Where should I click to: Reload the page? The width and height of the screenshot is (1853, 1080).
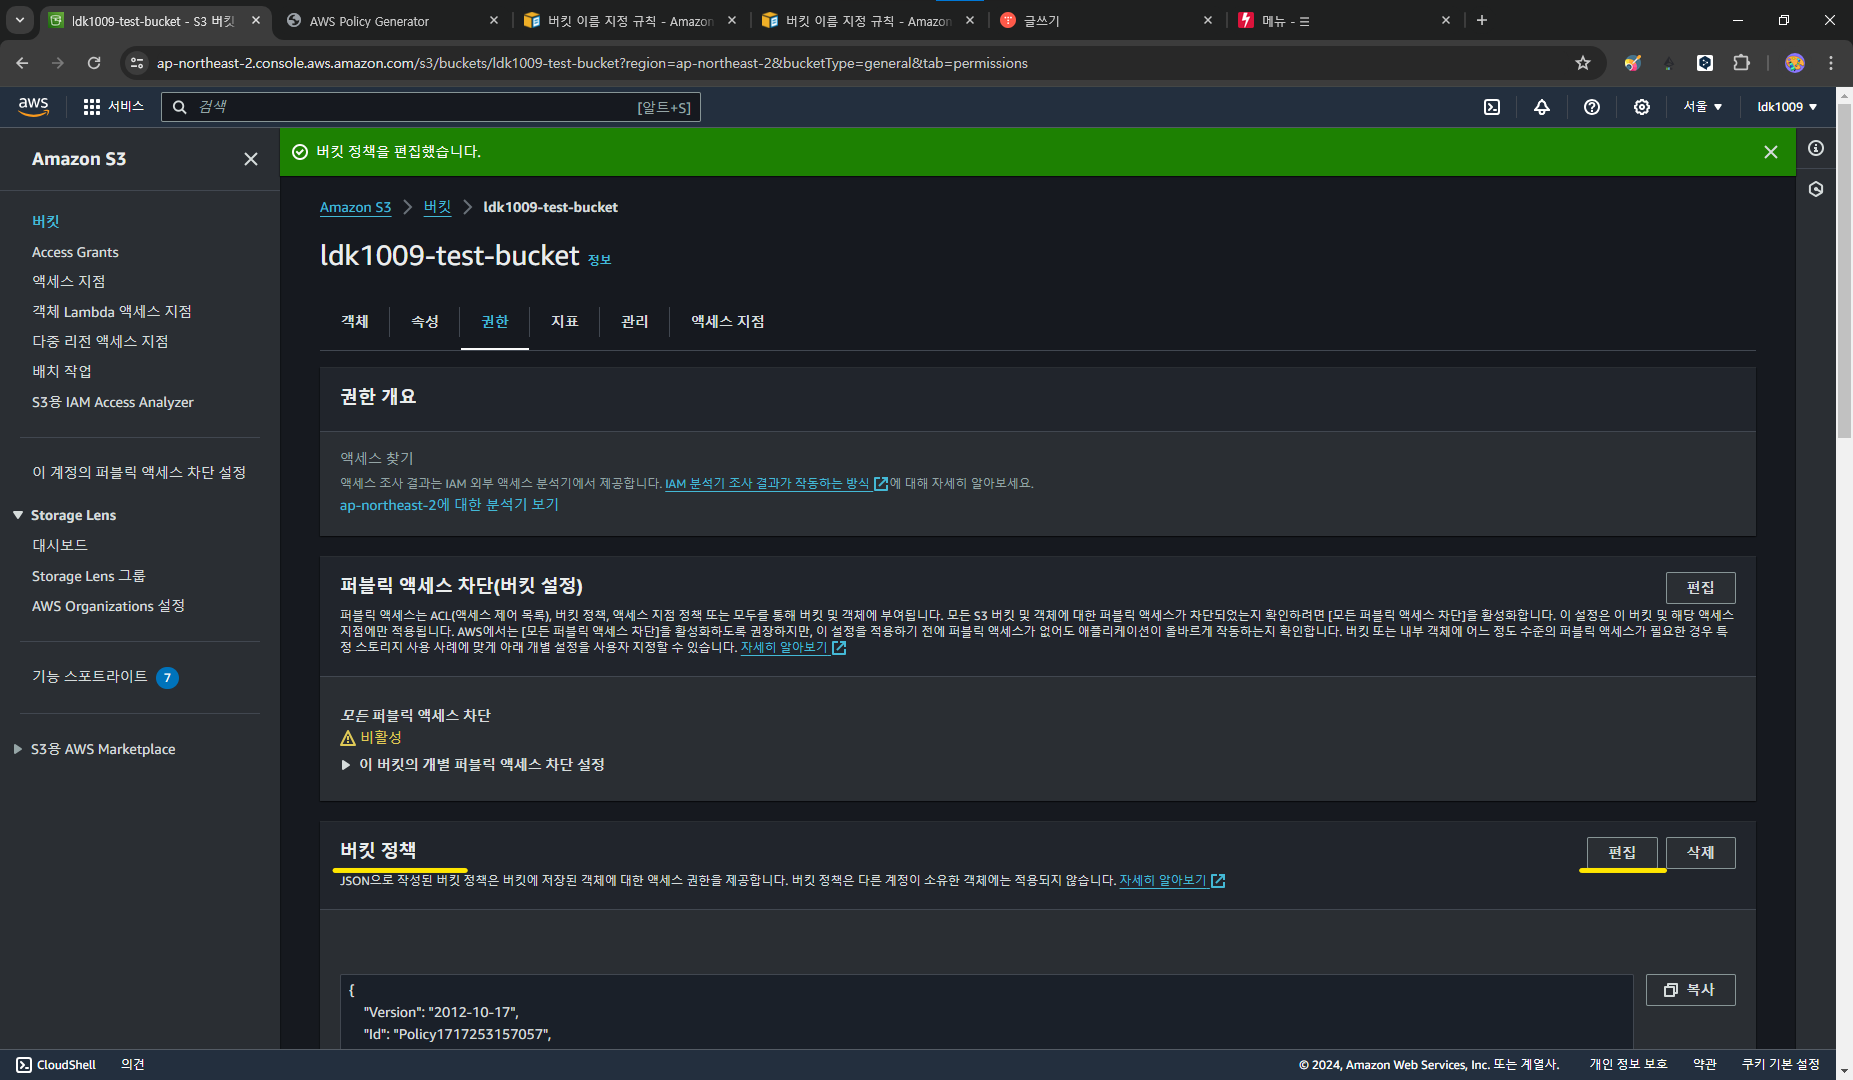pyautogui.click(x=94, y=63)
